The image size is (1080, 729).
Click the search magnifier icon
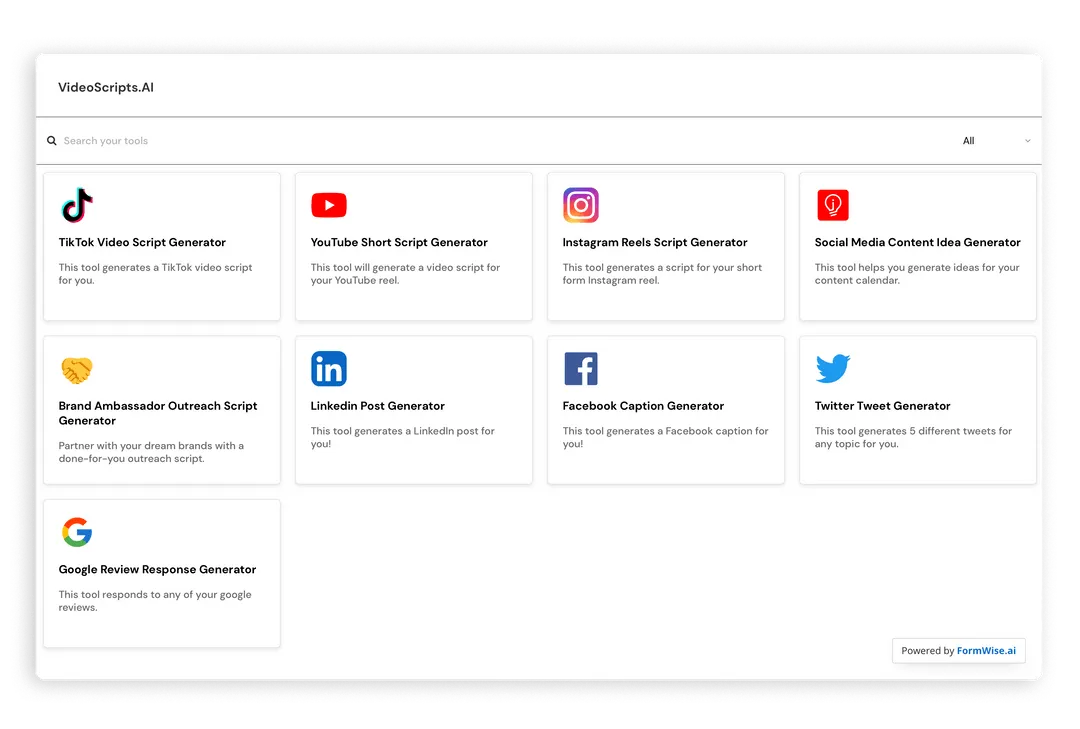click(x=52, y=141)
